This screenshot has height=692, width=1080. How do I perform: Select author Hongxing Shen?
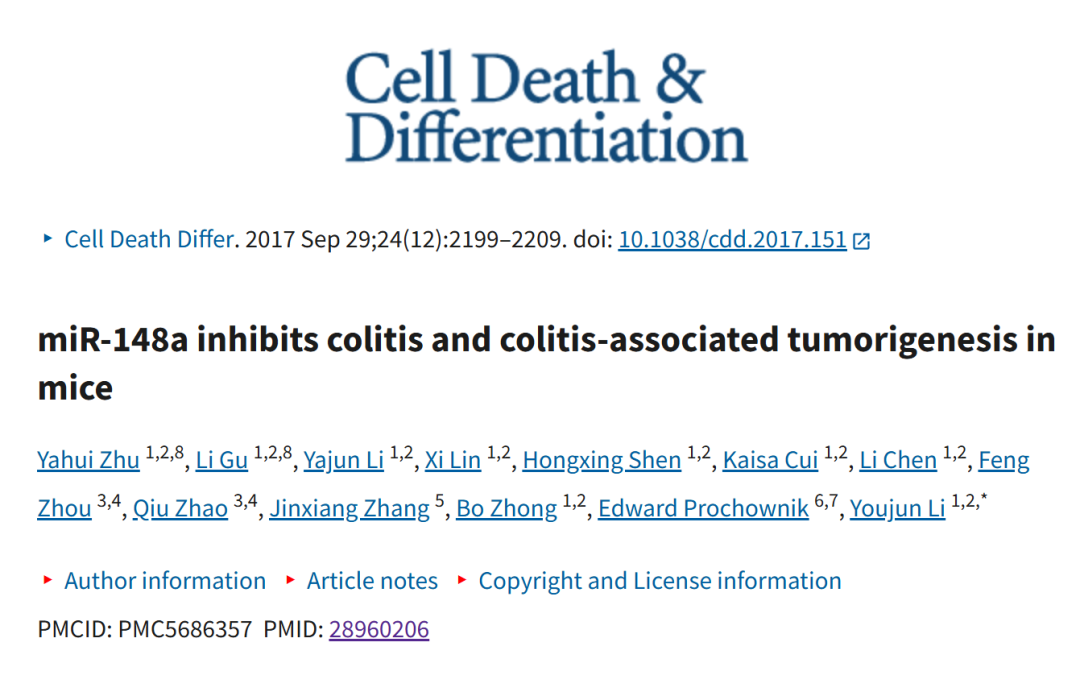click(x=602, y=460)
